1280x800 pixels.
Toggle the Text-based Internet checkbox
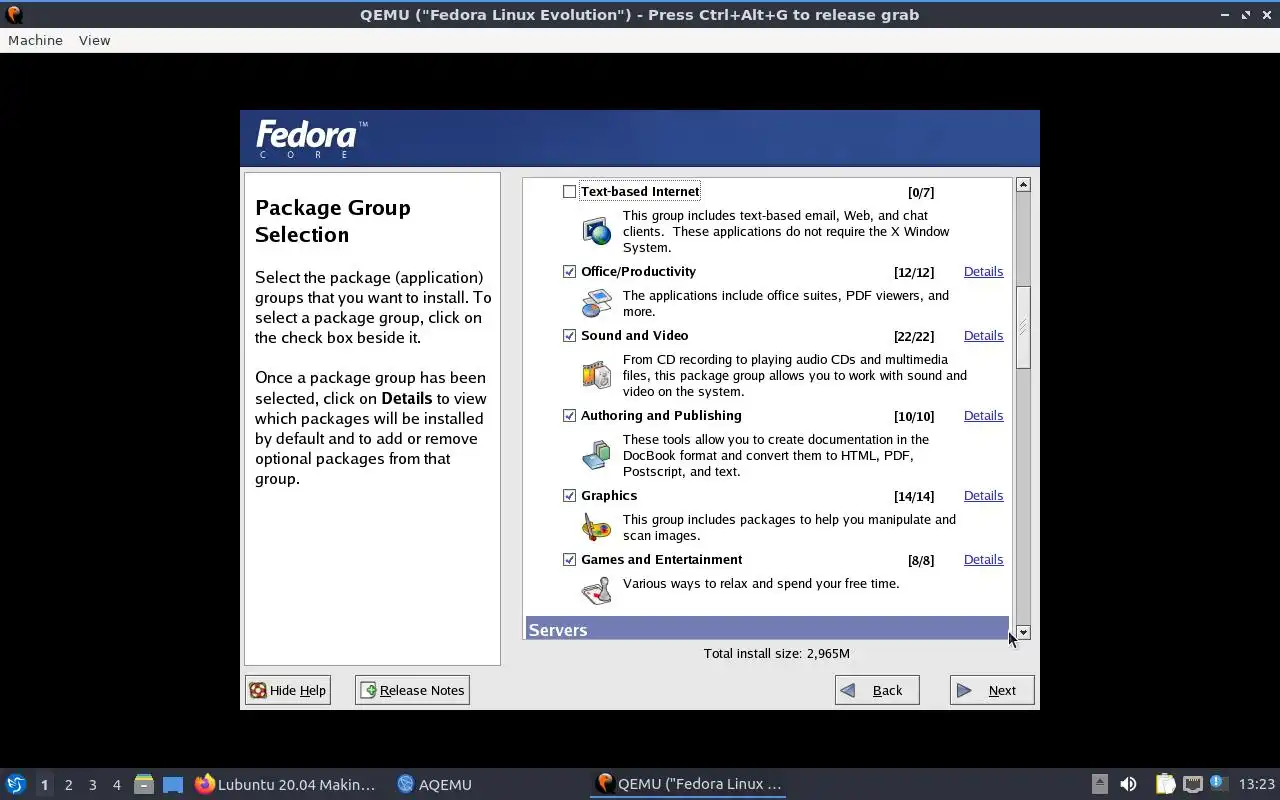click(569, 191)
